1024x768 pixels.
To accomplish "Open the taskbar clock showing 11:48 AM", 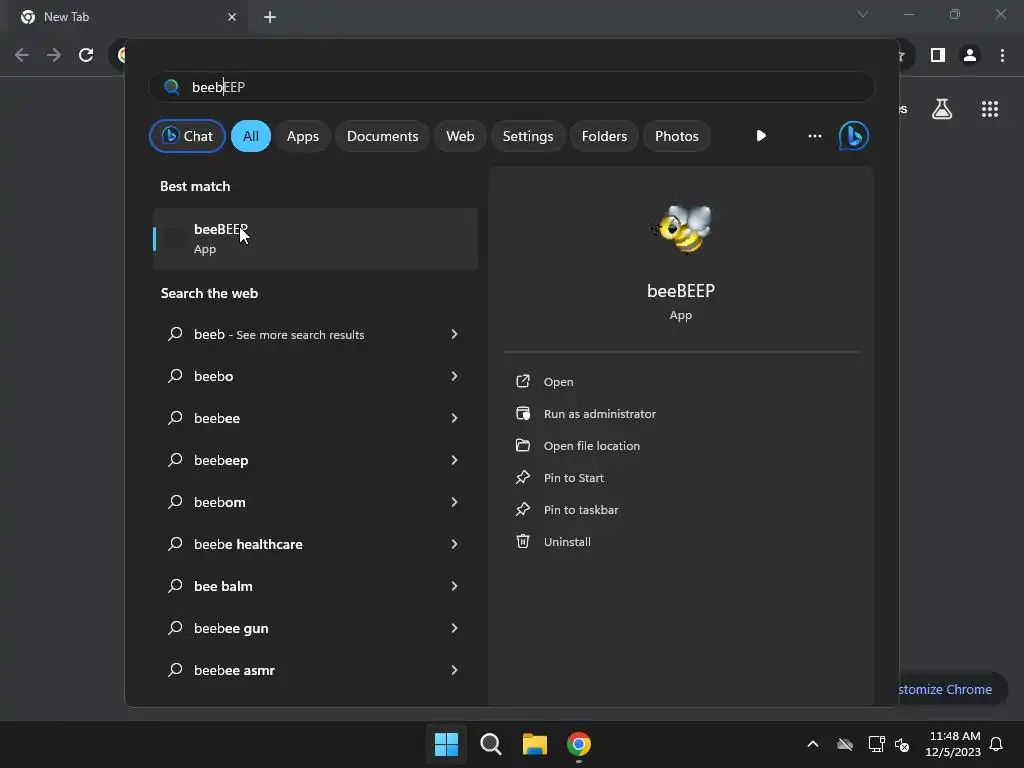I will (x=953, y=744).
